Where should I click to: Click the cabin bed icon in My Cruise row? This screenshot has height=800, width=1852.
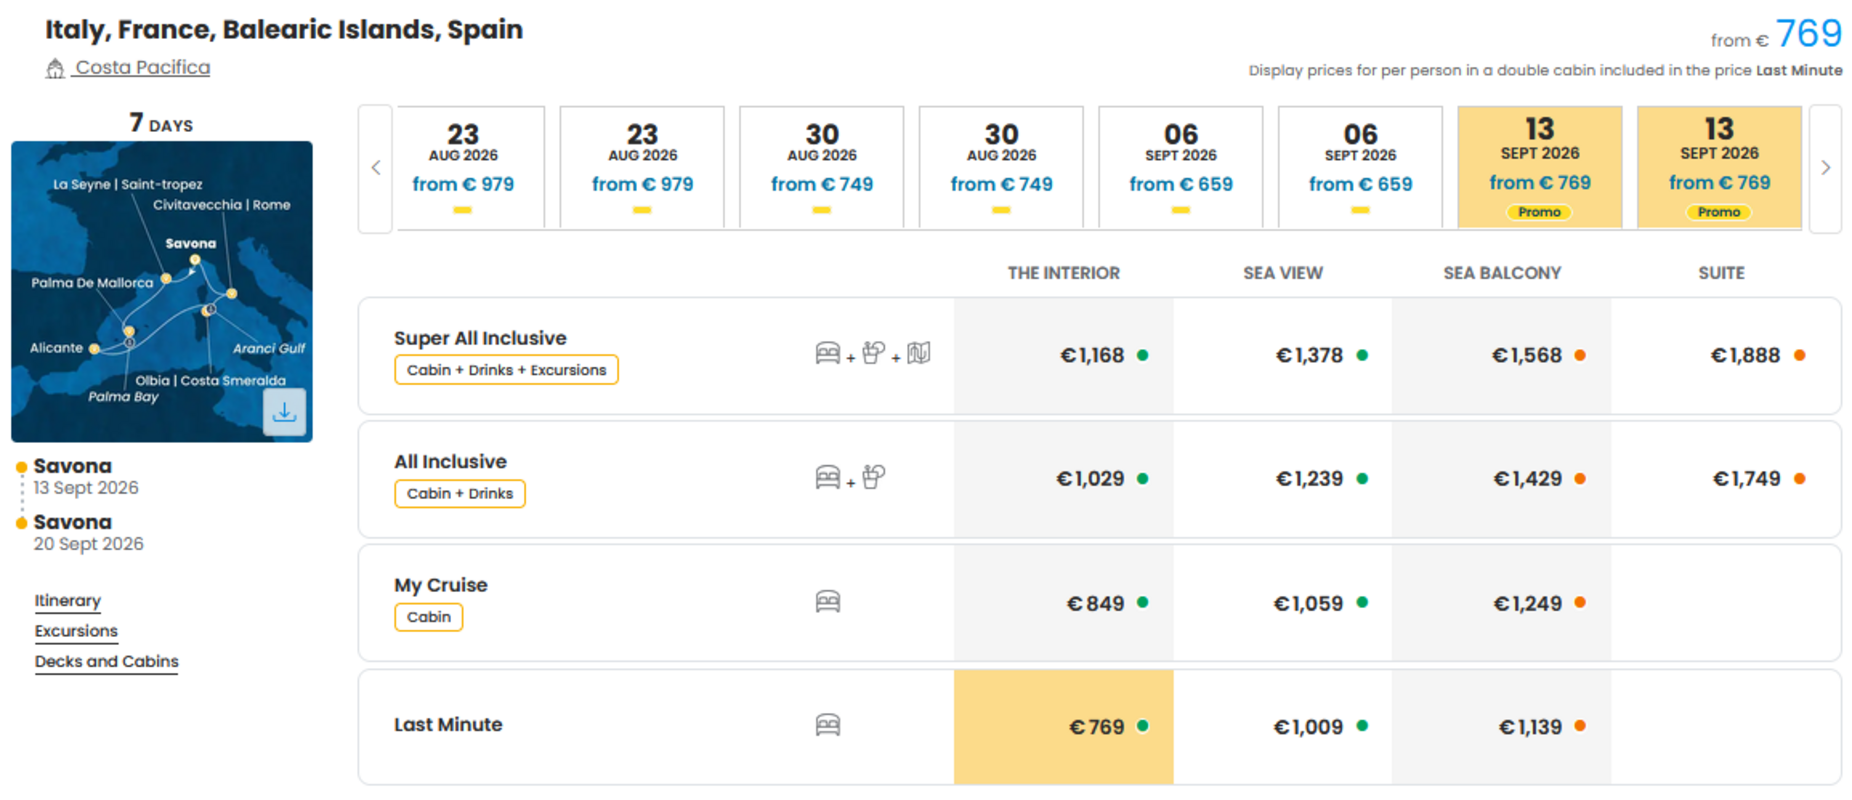point(828,602)
